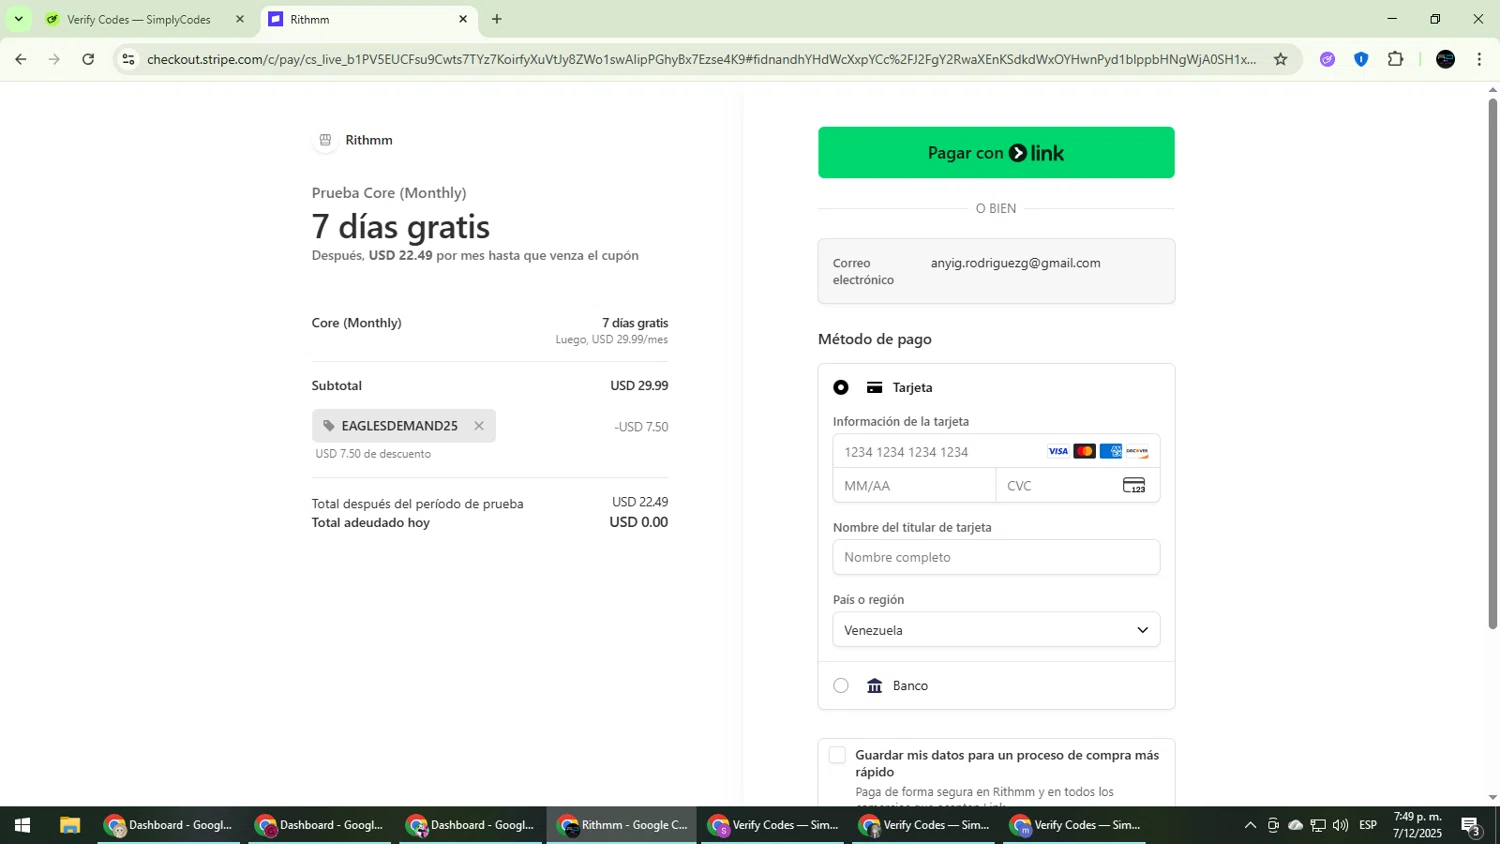
Task: Show hidden system tray icons
Action: pos(1250,826)
